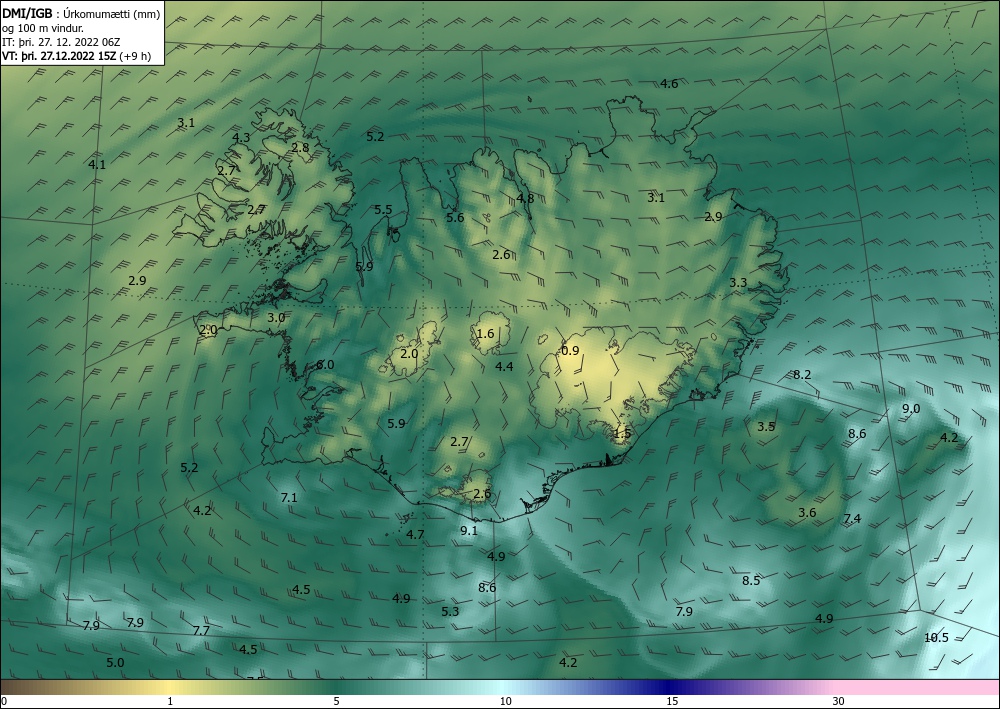Screen dimensions: 1000x709
Task: Click the 7.7 map value
Action: (x=201, y=631)
